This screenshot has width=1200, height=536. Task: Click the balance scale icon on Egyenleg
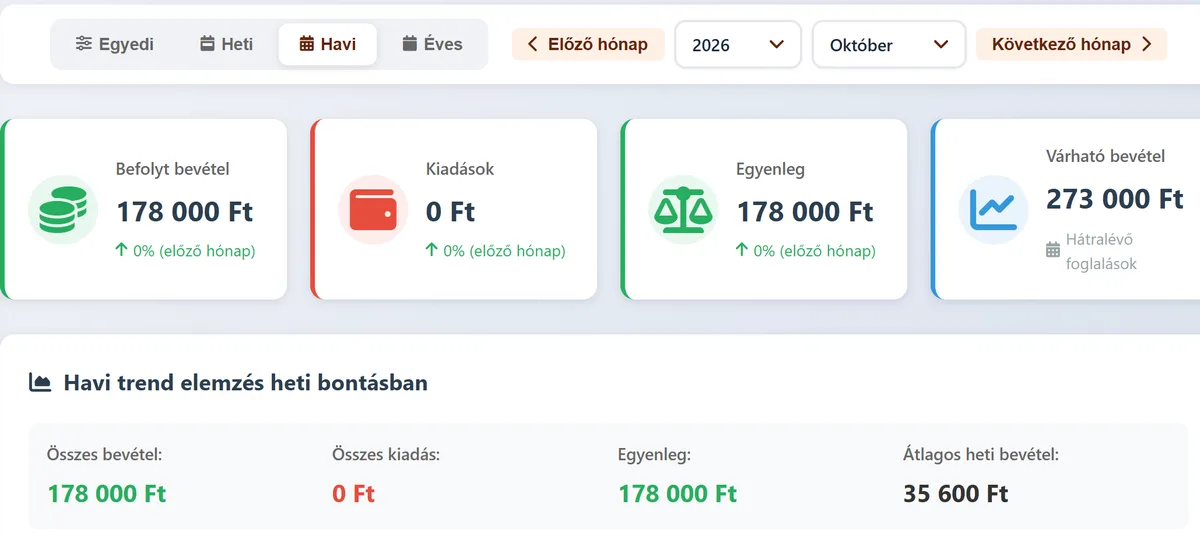(x=683, y=210)
